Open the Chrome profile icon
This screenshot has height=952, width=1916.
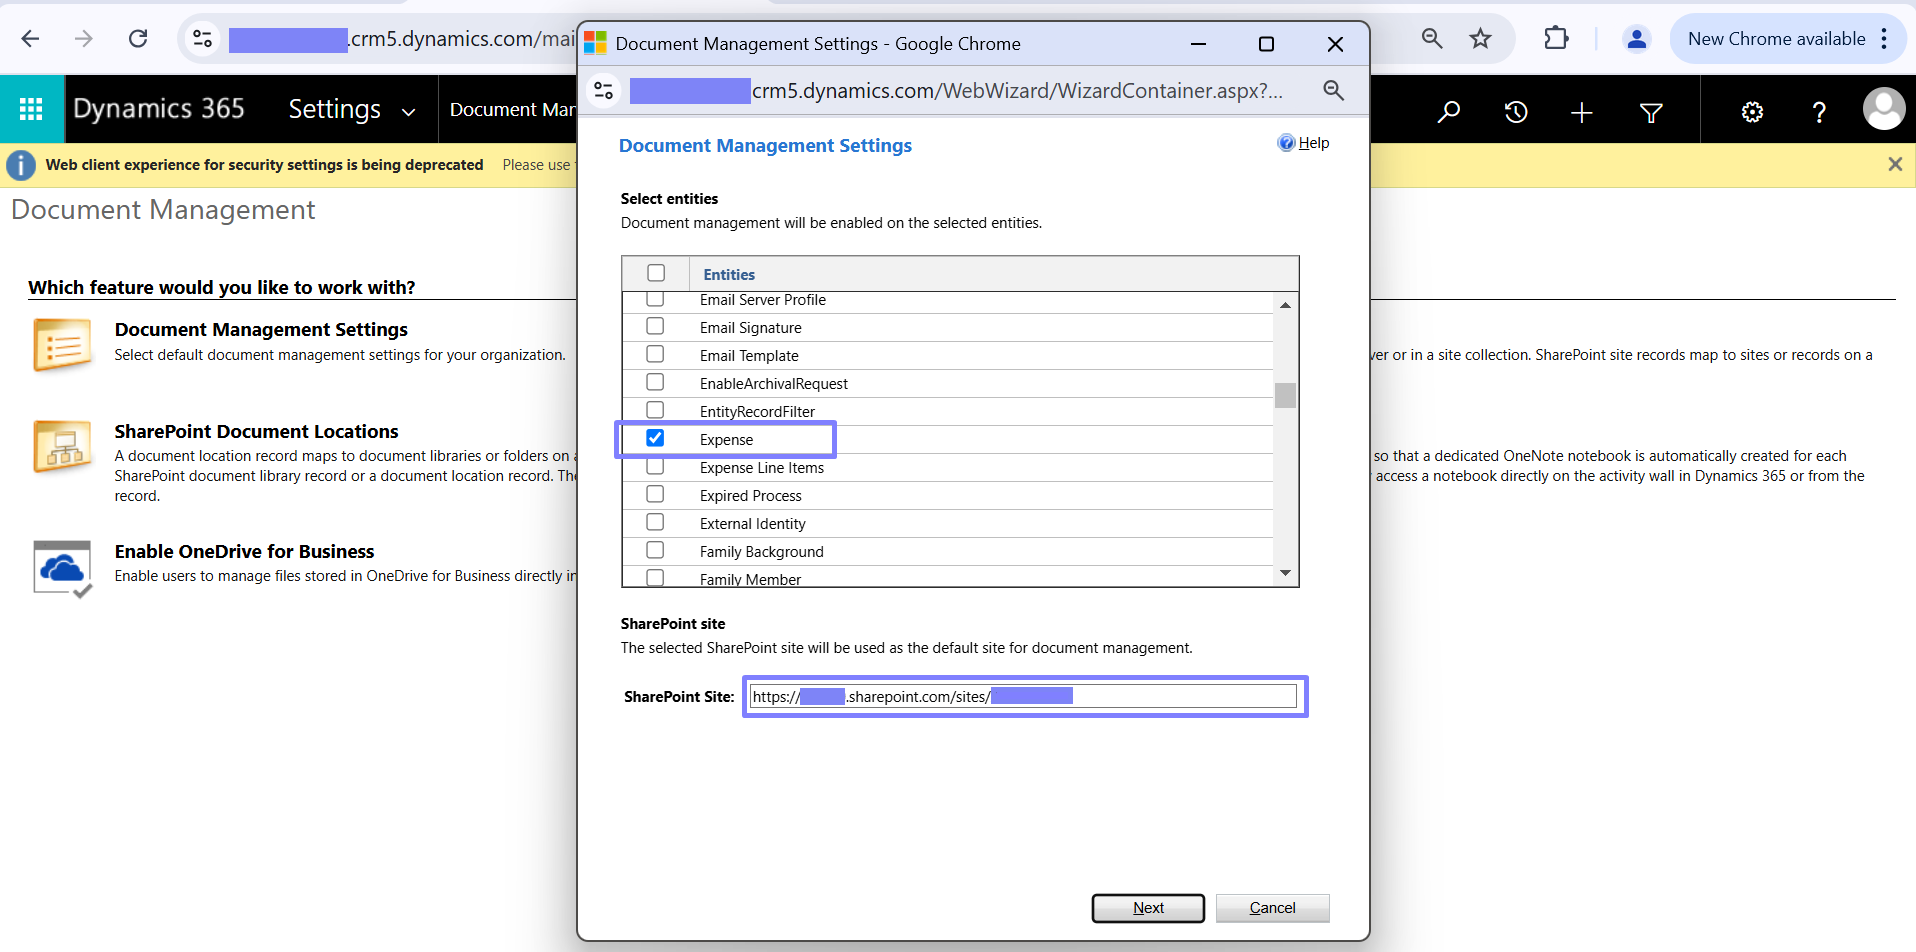(1636, 39)
